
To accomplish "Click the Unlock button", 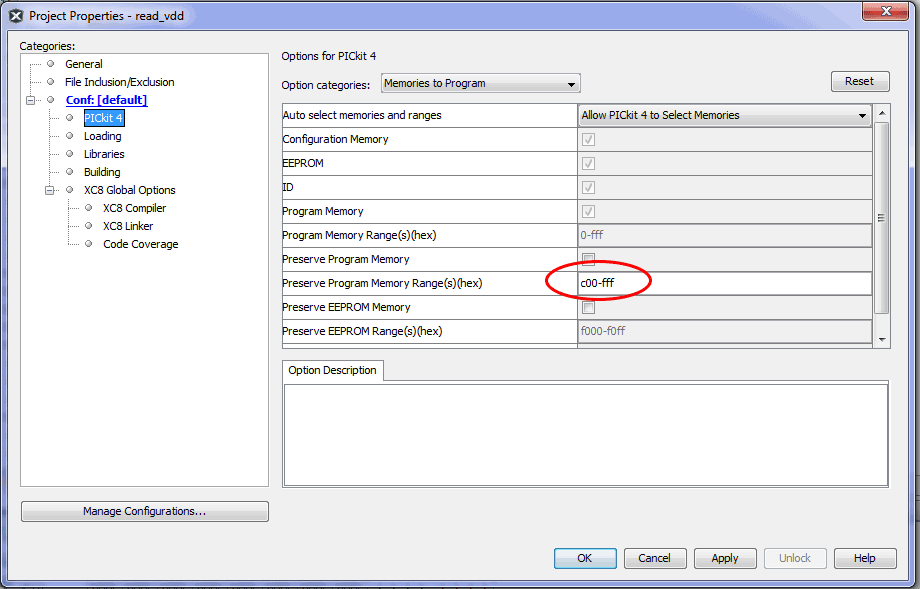I will pyautogui.click(x=795, y=558).
